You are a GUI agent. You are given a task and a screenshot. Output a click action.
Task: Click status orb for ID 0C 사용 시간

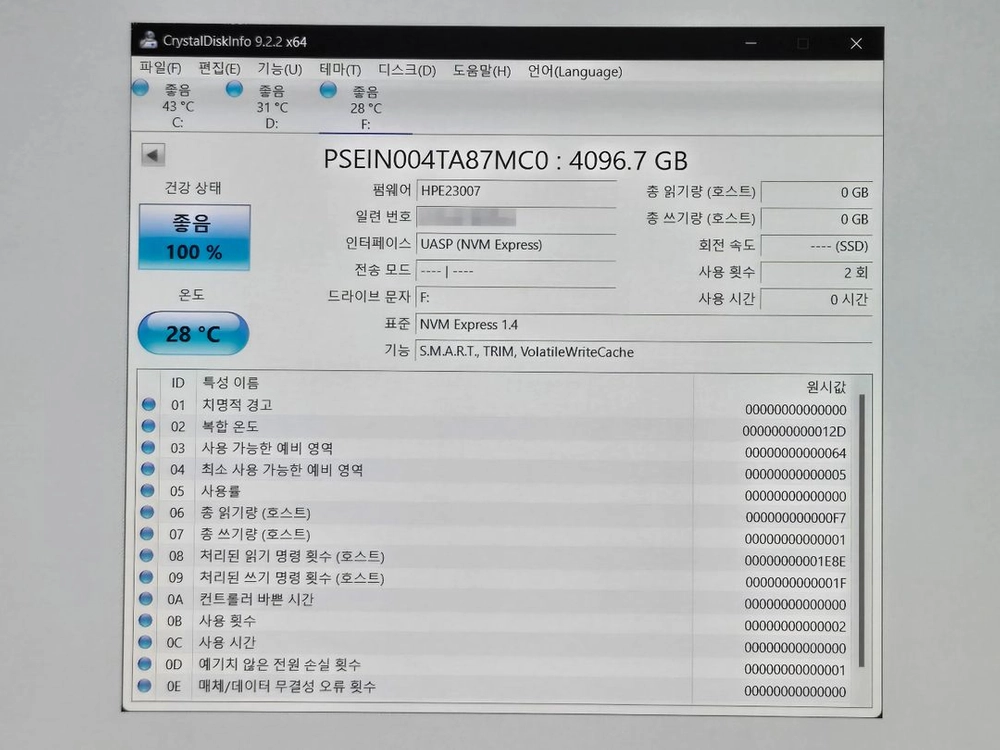(x=145, y=642)
